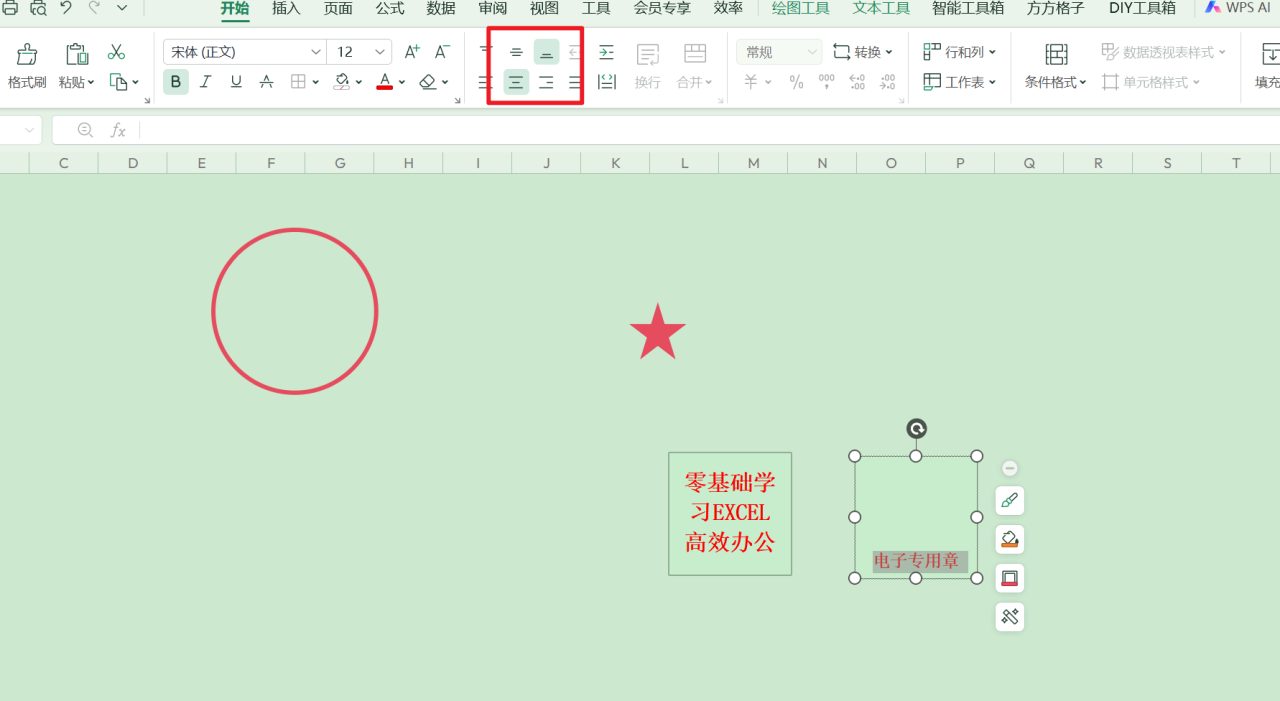Viewport: 1280px width, 701px height.
Task: Open the 方方格子 tab
Action: 1055,8
